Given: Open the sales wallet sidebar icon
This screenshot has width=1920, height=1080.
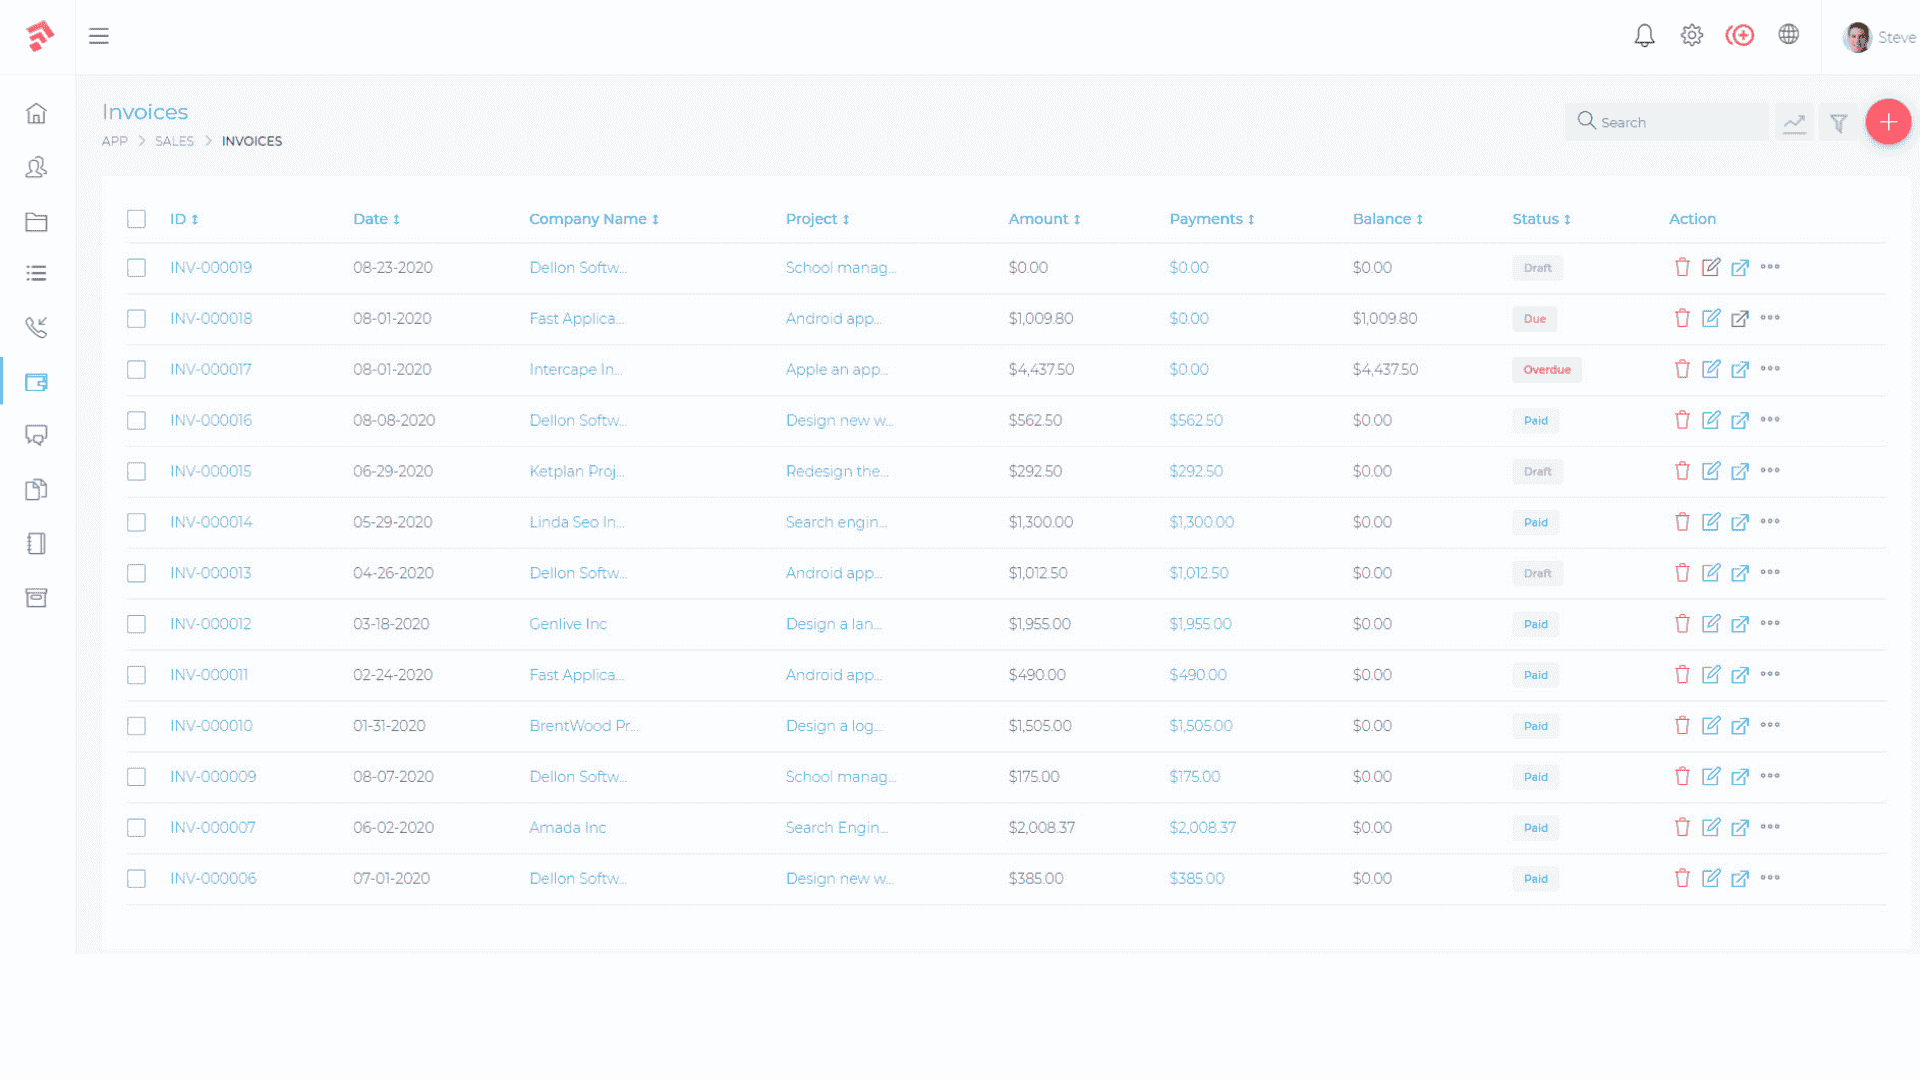Looking at the screenshot, I should (36, 381).
